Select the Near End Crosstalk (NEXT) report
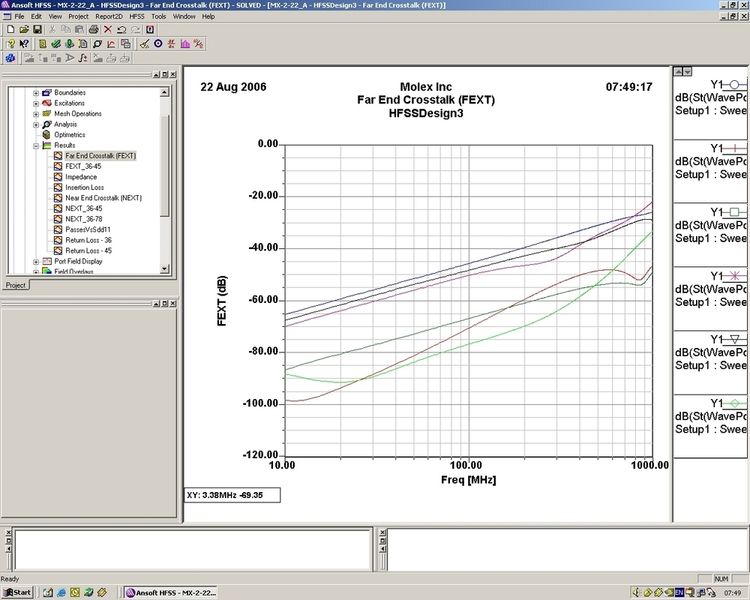The height and width of the screenshot is (600, 750). pos(103,198)
